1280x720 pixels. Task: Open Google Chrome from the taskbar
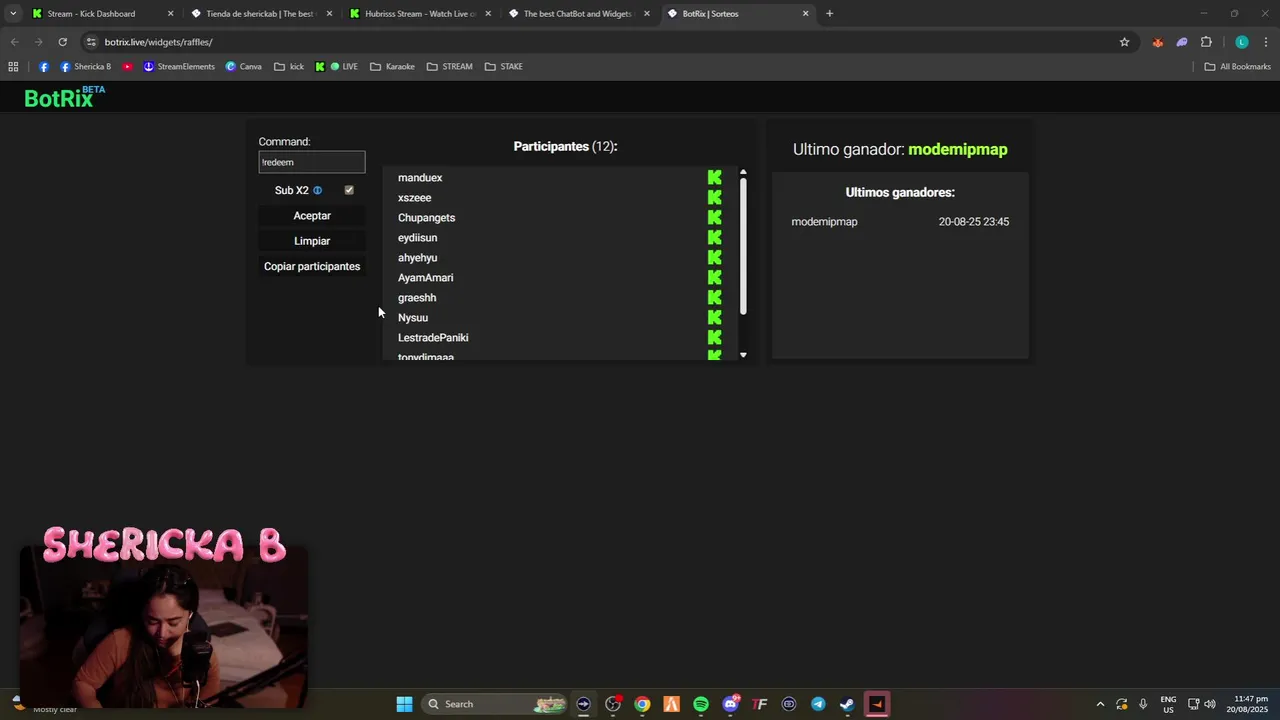click(x=642, y=704)
